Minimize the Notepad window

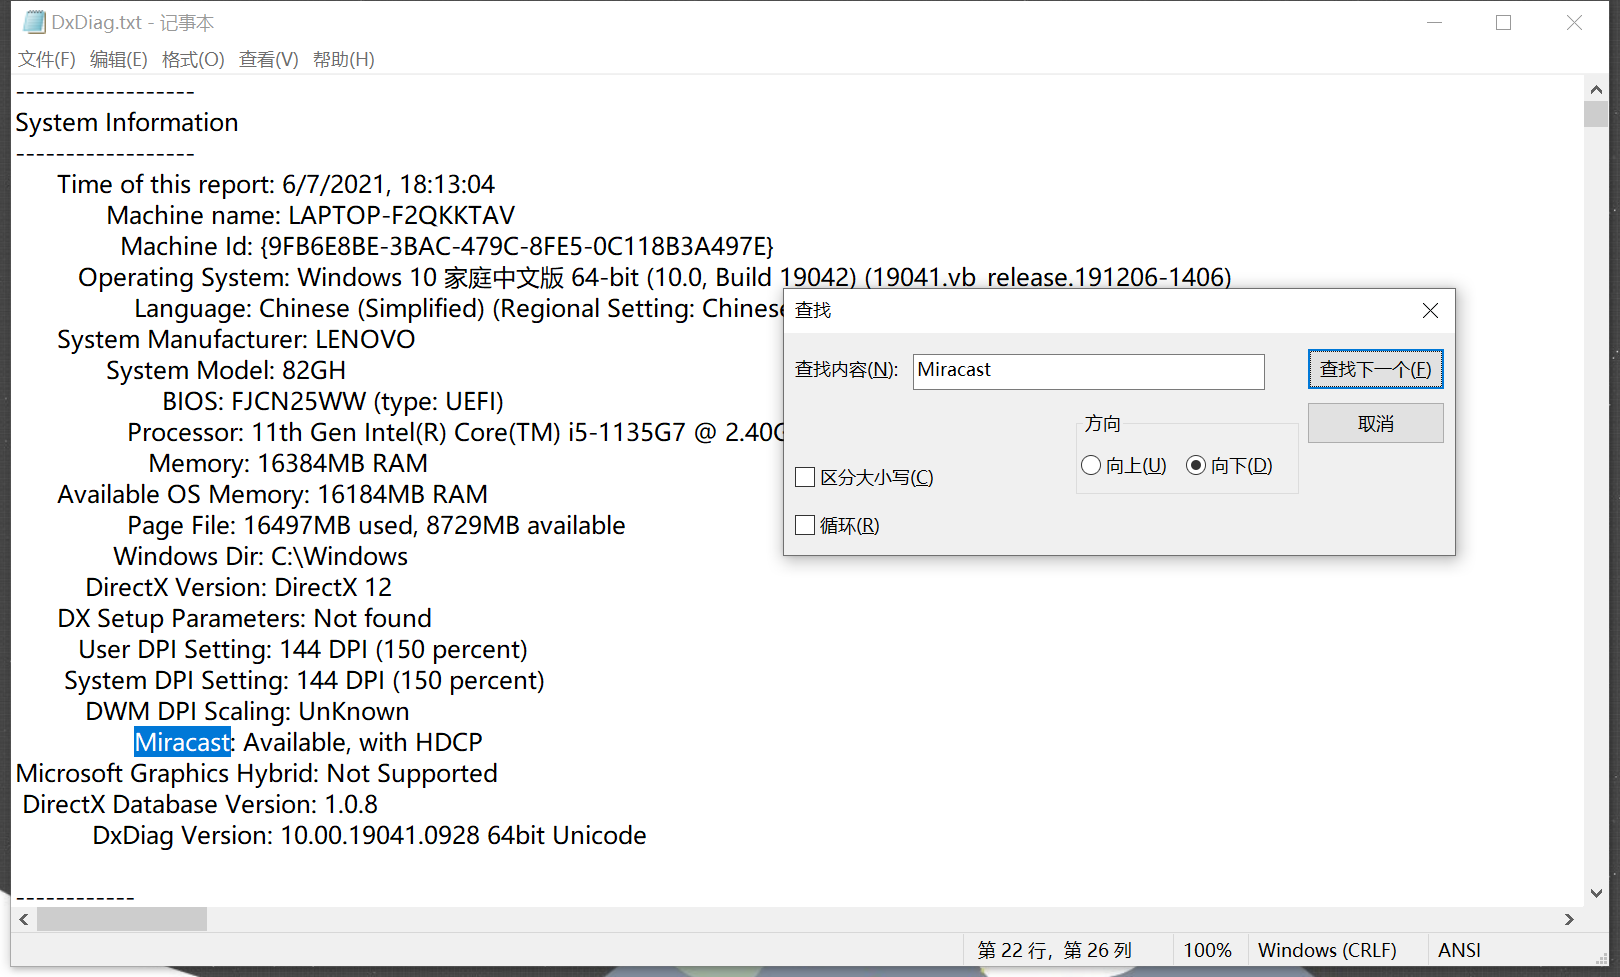tap(1434, 22)
